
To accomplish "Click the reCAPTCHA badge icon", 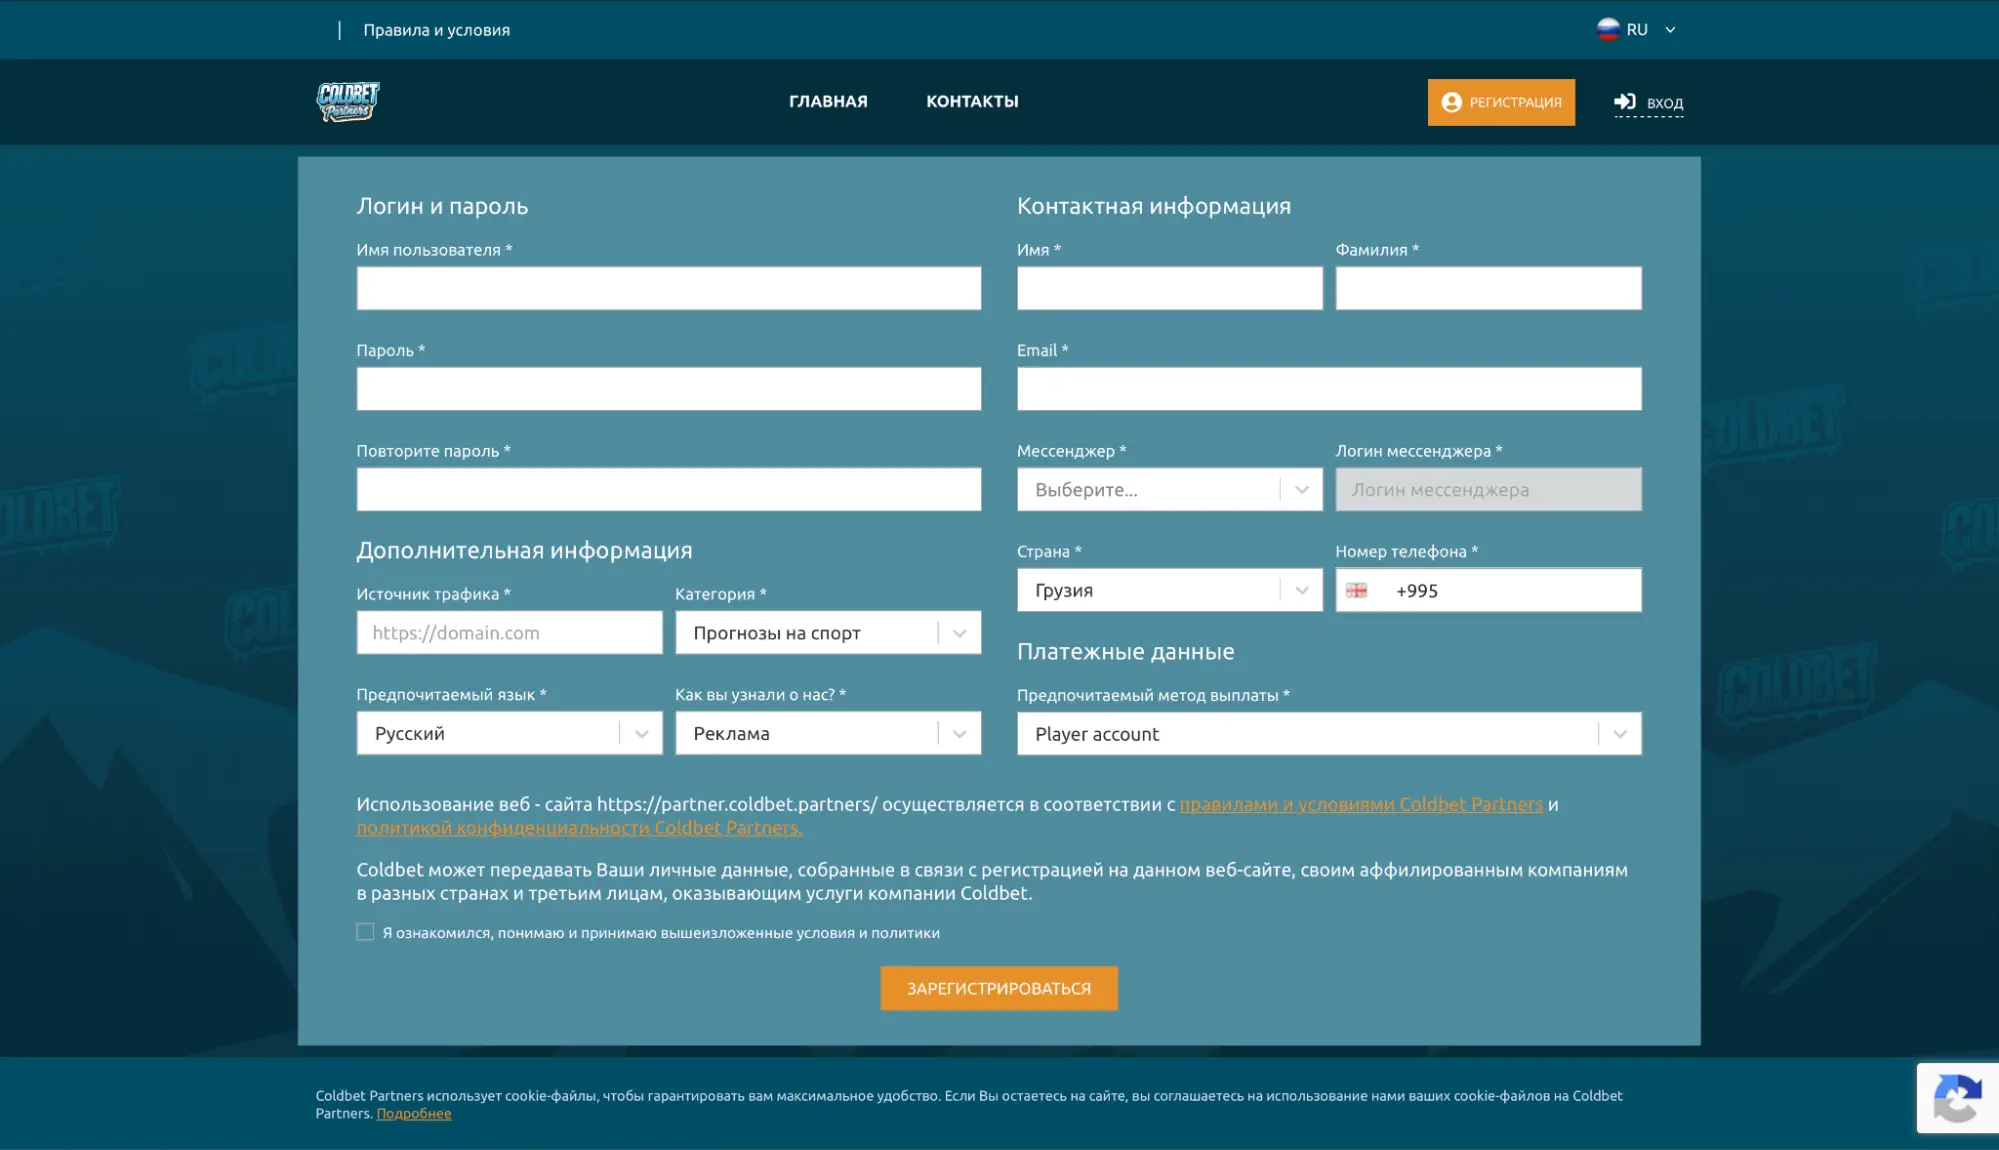I will pos(1958,1098).
